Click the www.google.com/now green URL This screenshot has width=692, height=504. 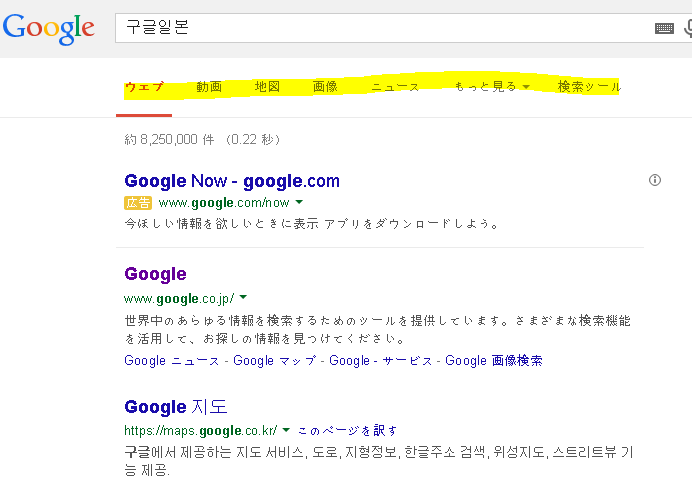(x=224, y=203)
